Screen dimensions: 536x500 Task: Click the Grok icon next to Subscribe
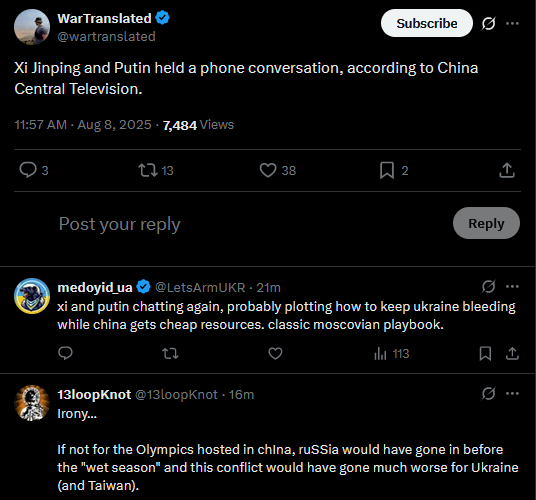(488, 24)
